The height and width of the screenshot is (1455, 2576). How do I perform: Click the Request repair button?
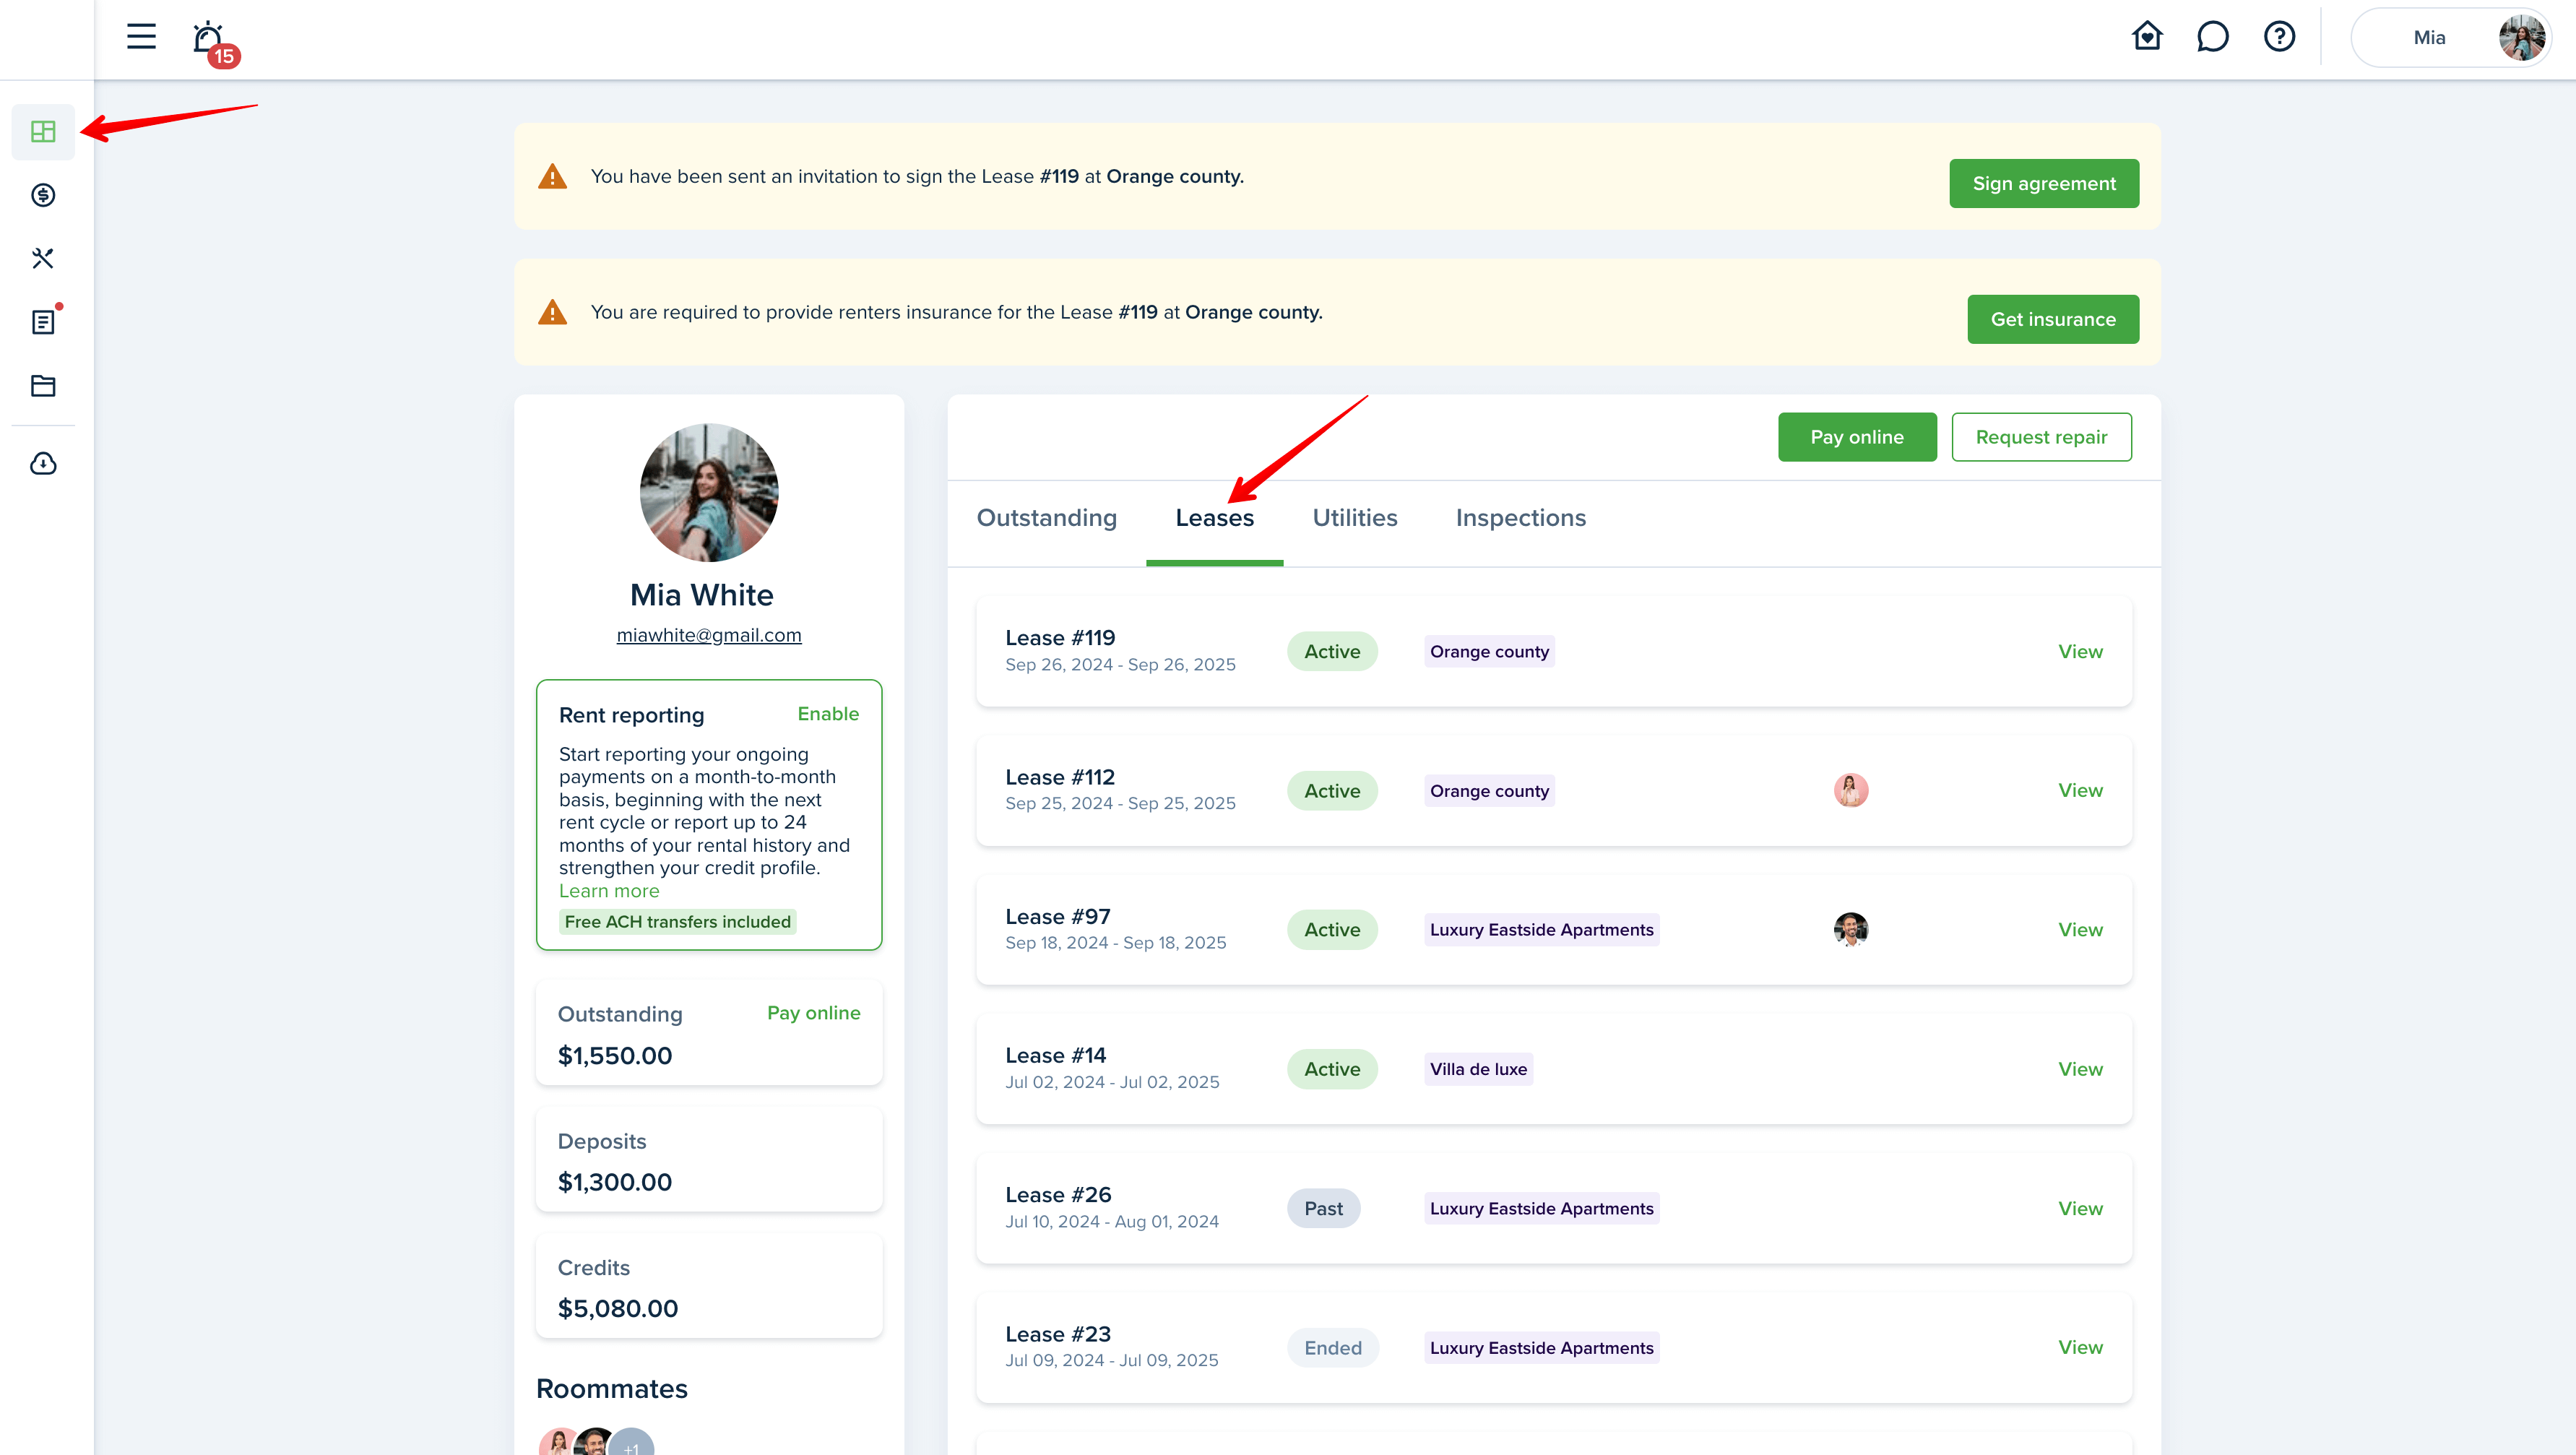click(2041, 437)
